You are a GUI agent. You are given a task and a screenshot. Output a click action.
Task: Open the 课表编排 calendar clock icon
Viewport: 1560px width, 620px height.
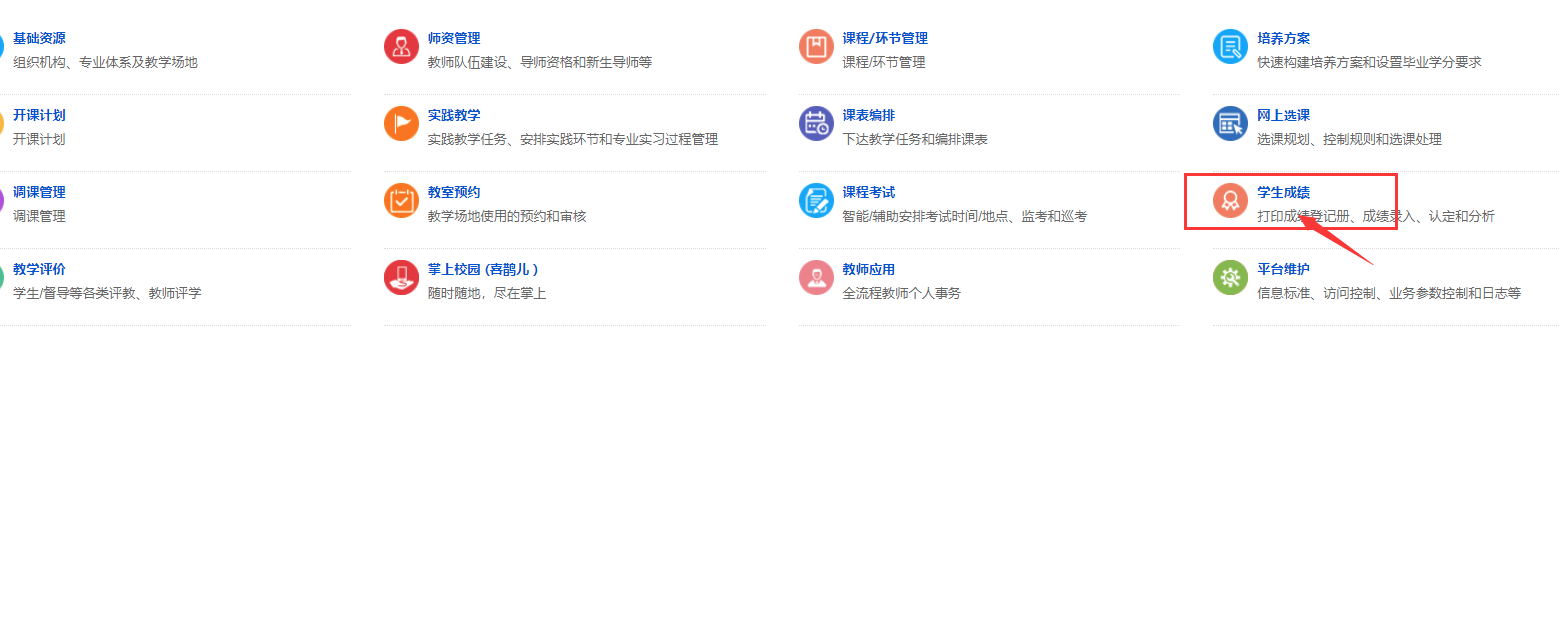pyautogui.click(x=816, y=123)
